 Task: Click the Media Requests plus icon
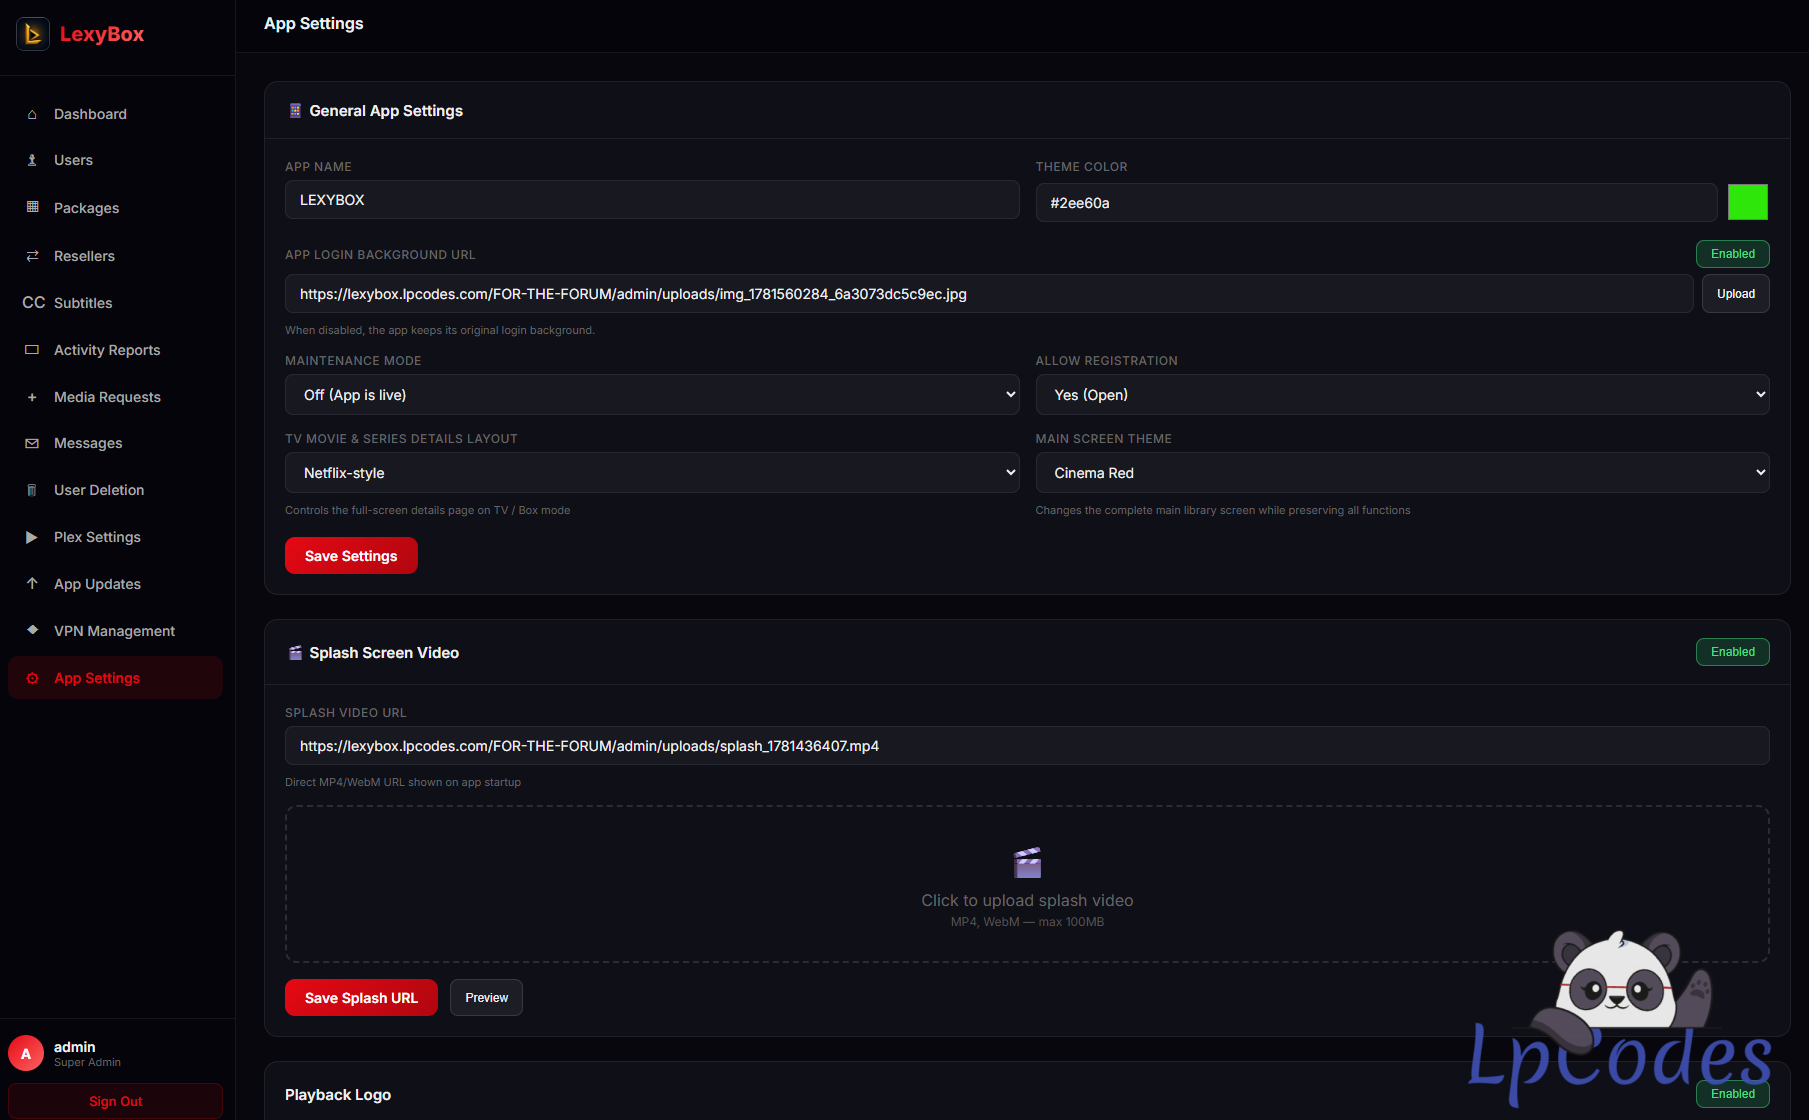coord(32,397)
